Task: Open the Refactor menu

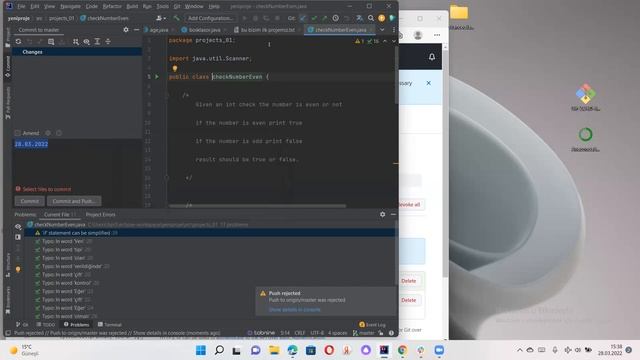Action: 112,7
